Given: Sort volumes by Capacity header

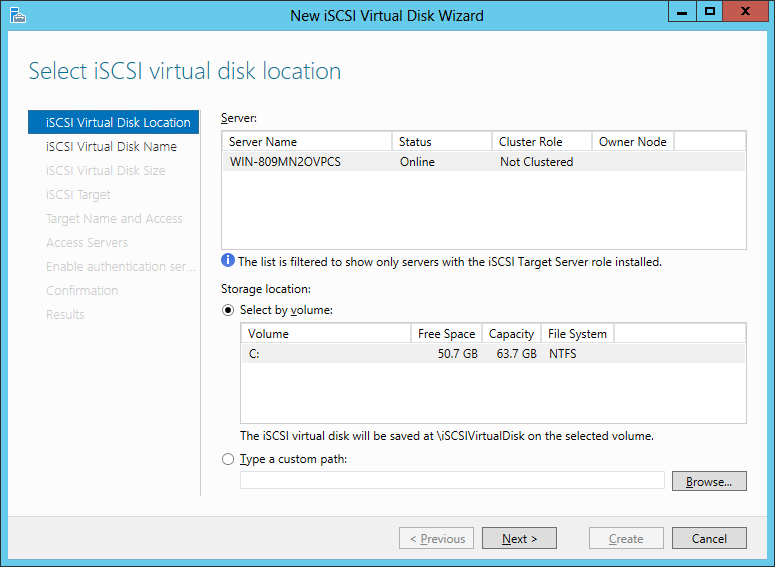Looking at the screenshot, I should point(511,333).
